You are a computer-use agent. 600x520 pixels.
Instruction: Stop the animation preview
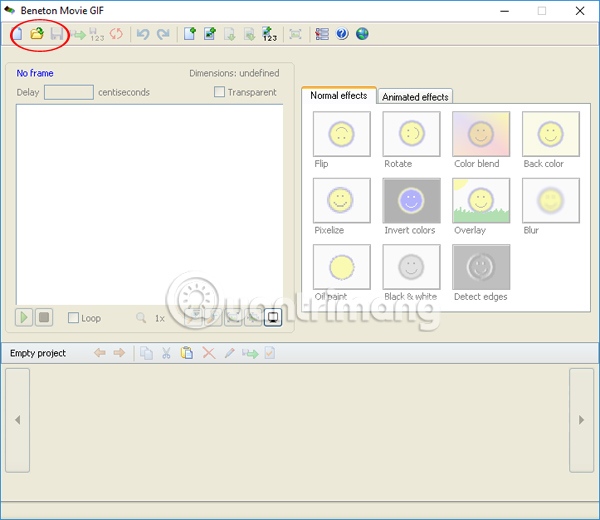coord(44,317)
